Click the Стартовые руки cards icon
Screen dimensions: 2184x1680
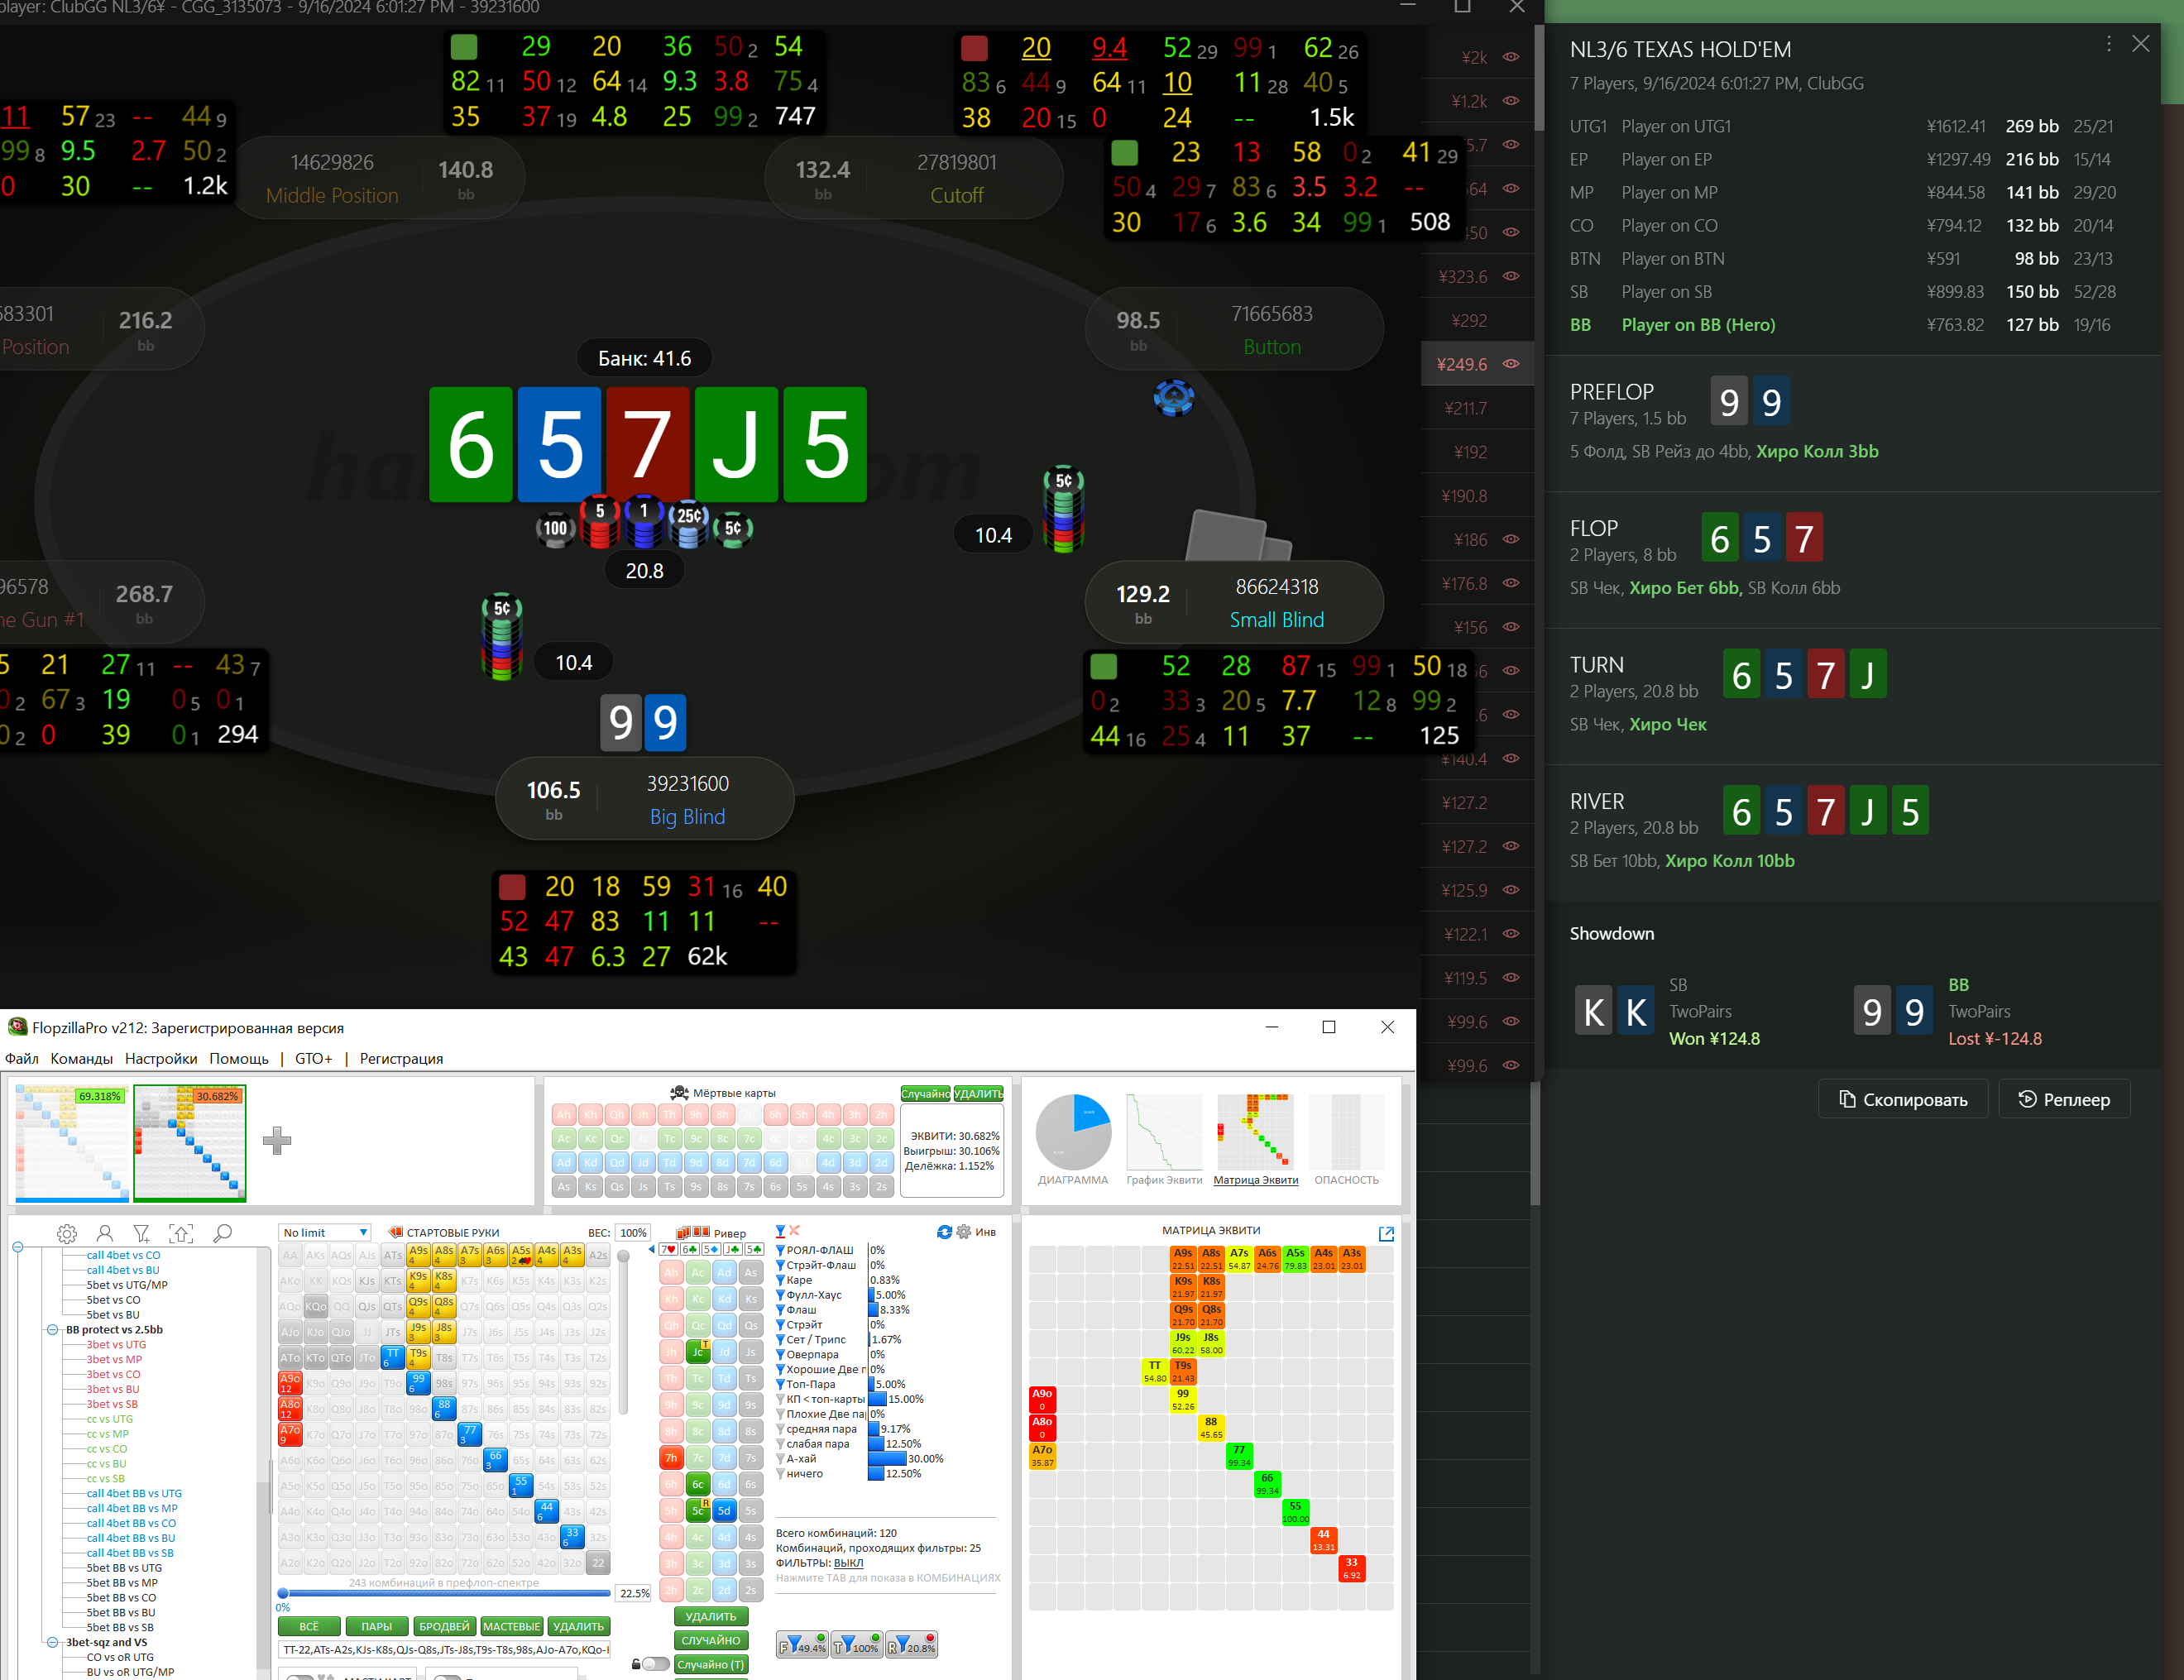(395, 1233)
